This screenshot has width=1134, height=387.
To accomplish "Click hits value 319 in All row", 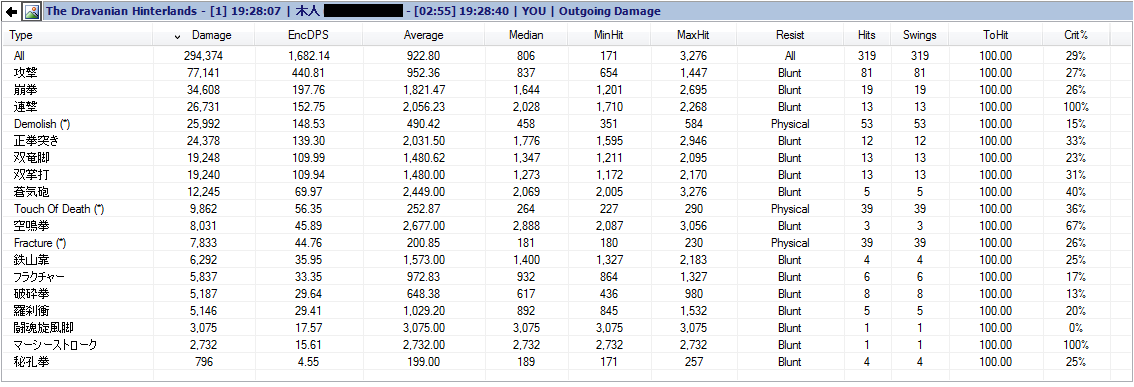I will 866,56.
